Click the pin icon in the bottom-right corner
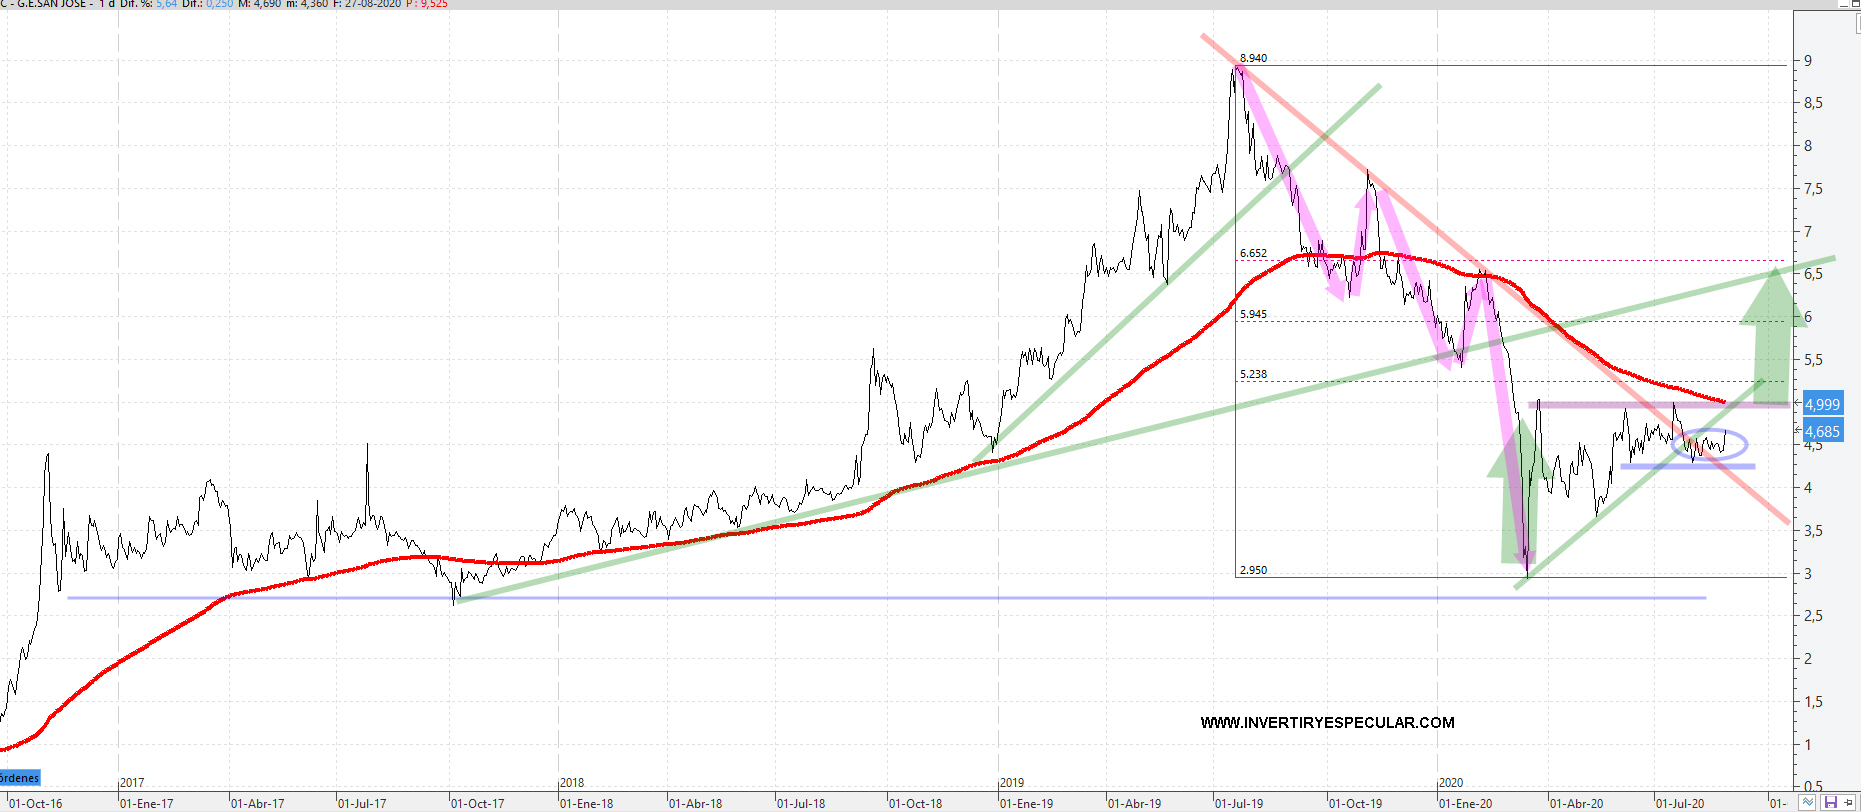The height and width of the screenshot is (812, 1861). coord(1850,802)
